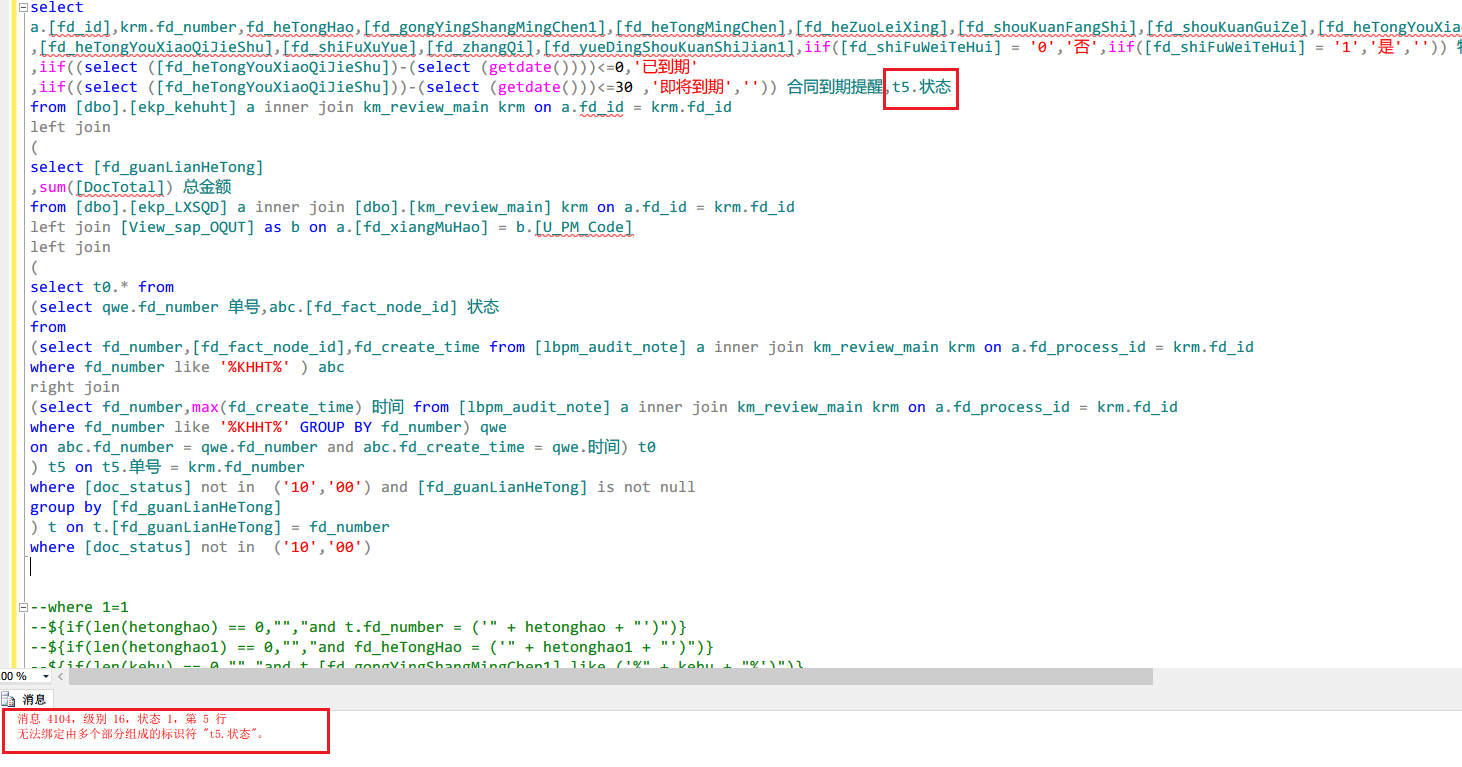Click '状态' alias after [fd_fact_node_id]

click(483, 307)
